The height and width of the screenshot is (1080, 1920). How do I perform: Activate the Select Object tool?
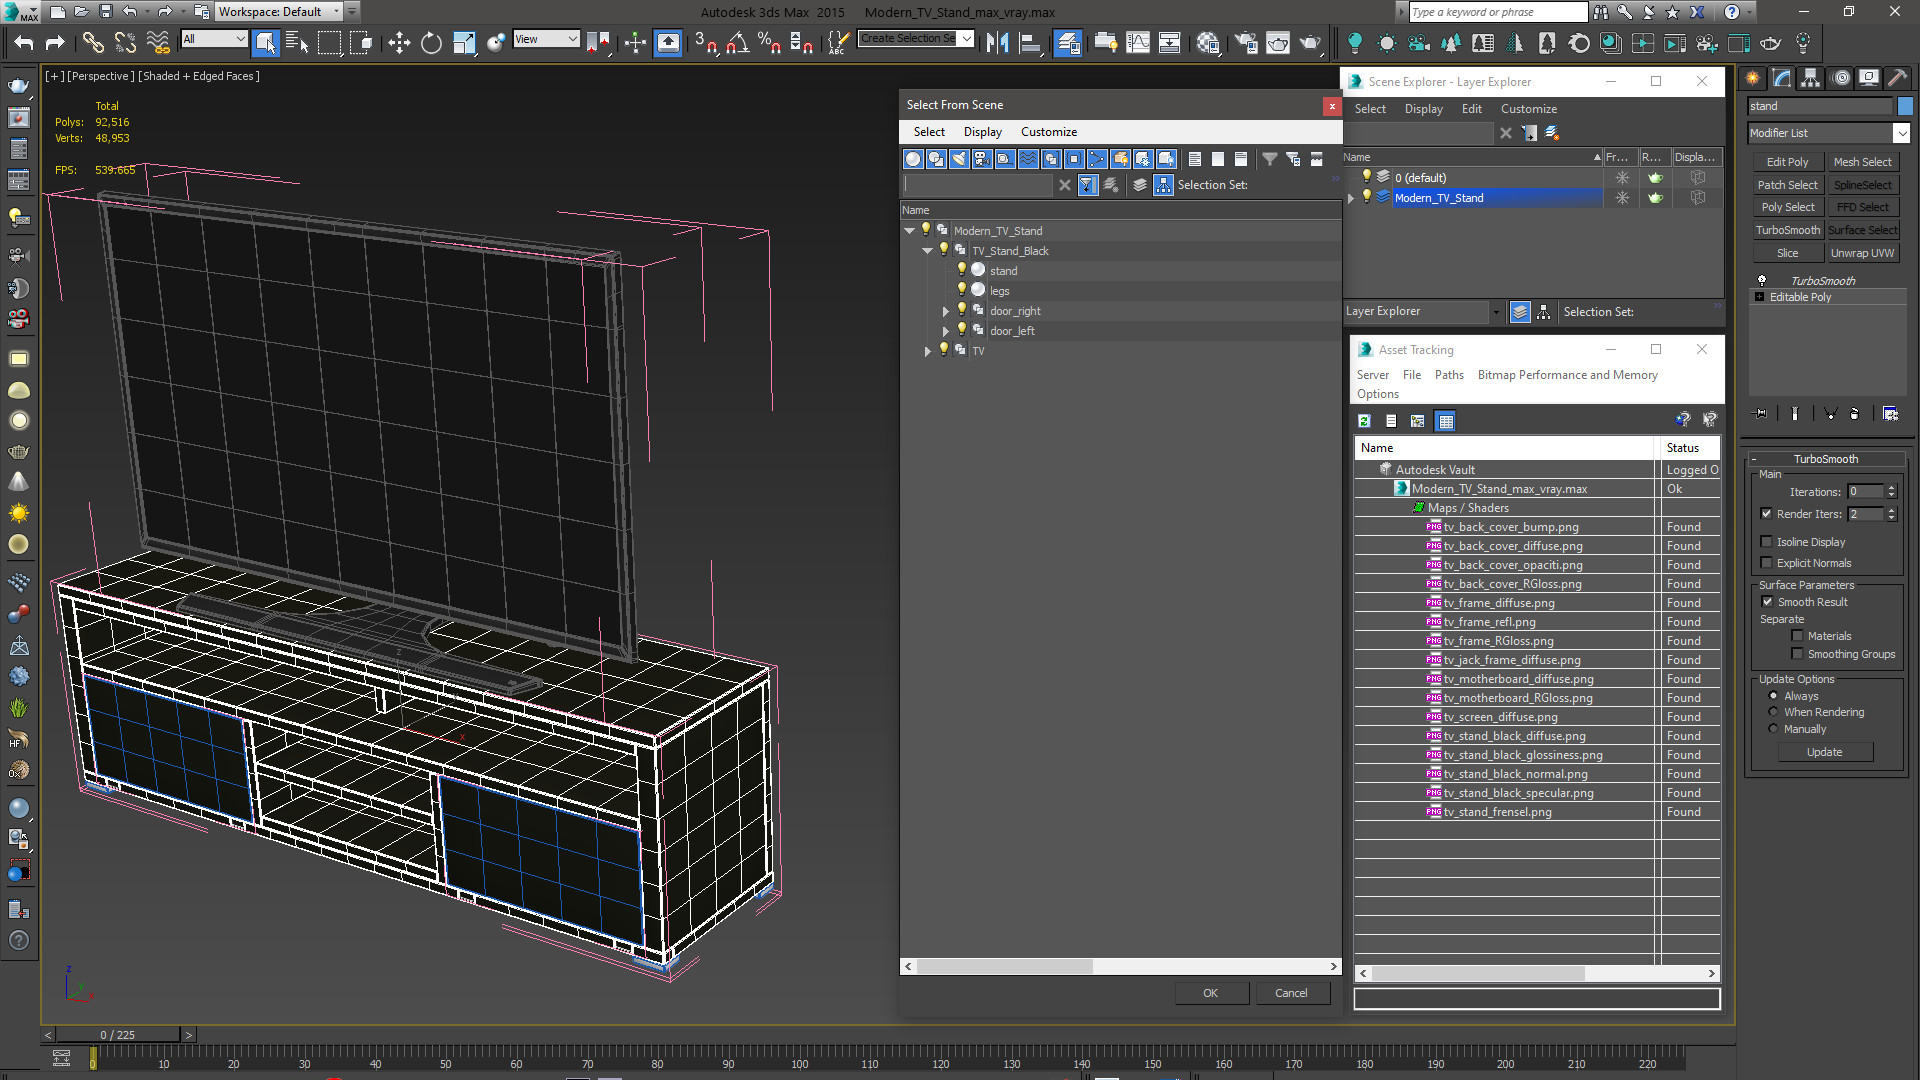[265, 42]
